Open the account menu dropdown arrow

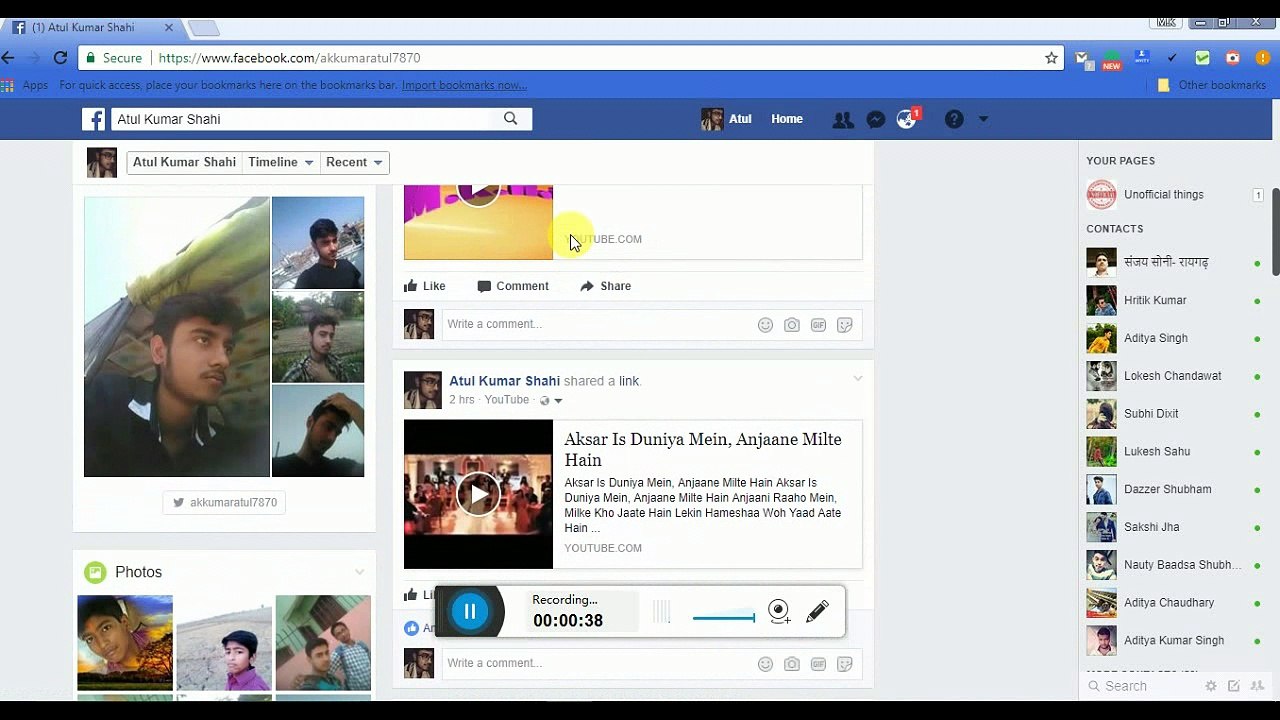tap(983, 119)
